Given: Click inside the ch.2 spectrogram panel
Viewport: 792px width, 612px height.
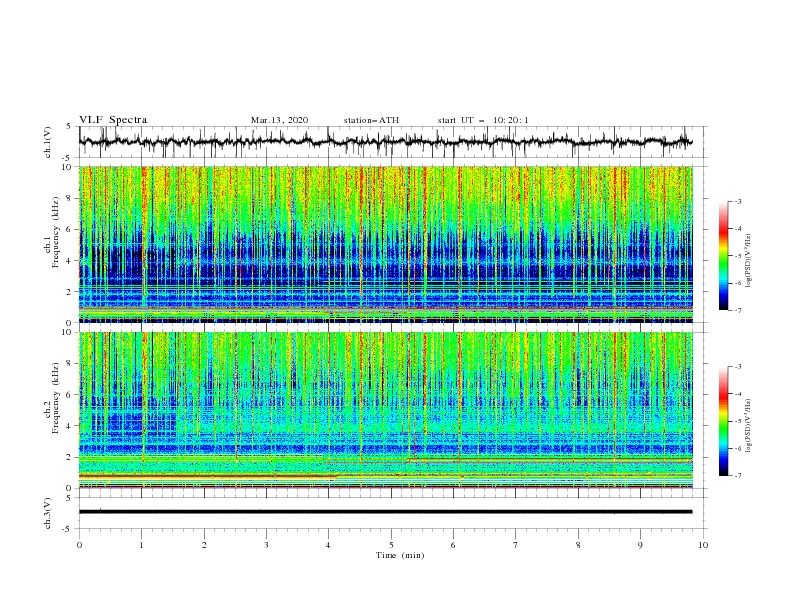Looking at the screenshot, I should pyautogui.click(x=385, y=410).
